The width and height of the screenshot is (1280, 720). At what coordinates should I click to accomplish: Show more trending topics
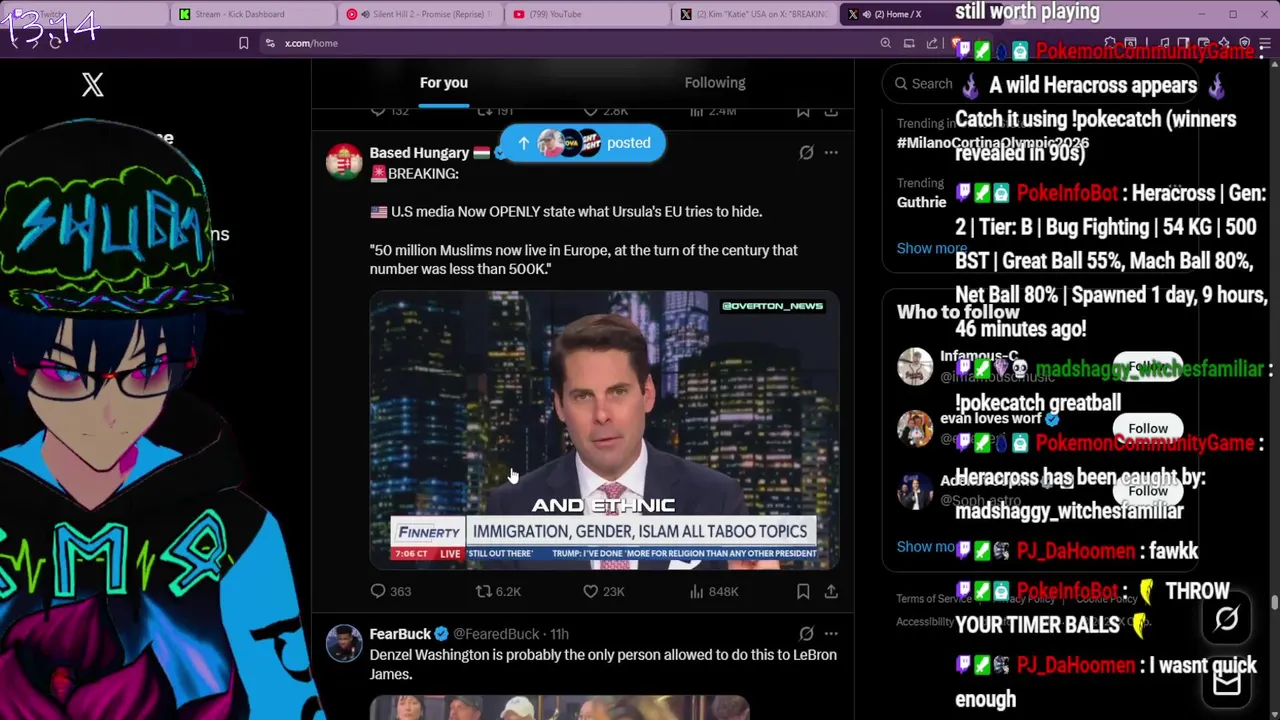(931, 248)
